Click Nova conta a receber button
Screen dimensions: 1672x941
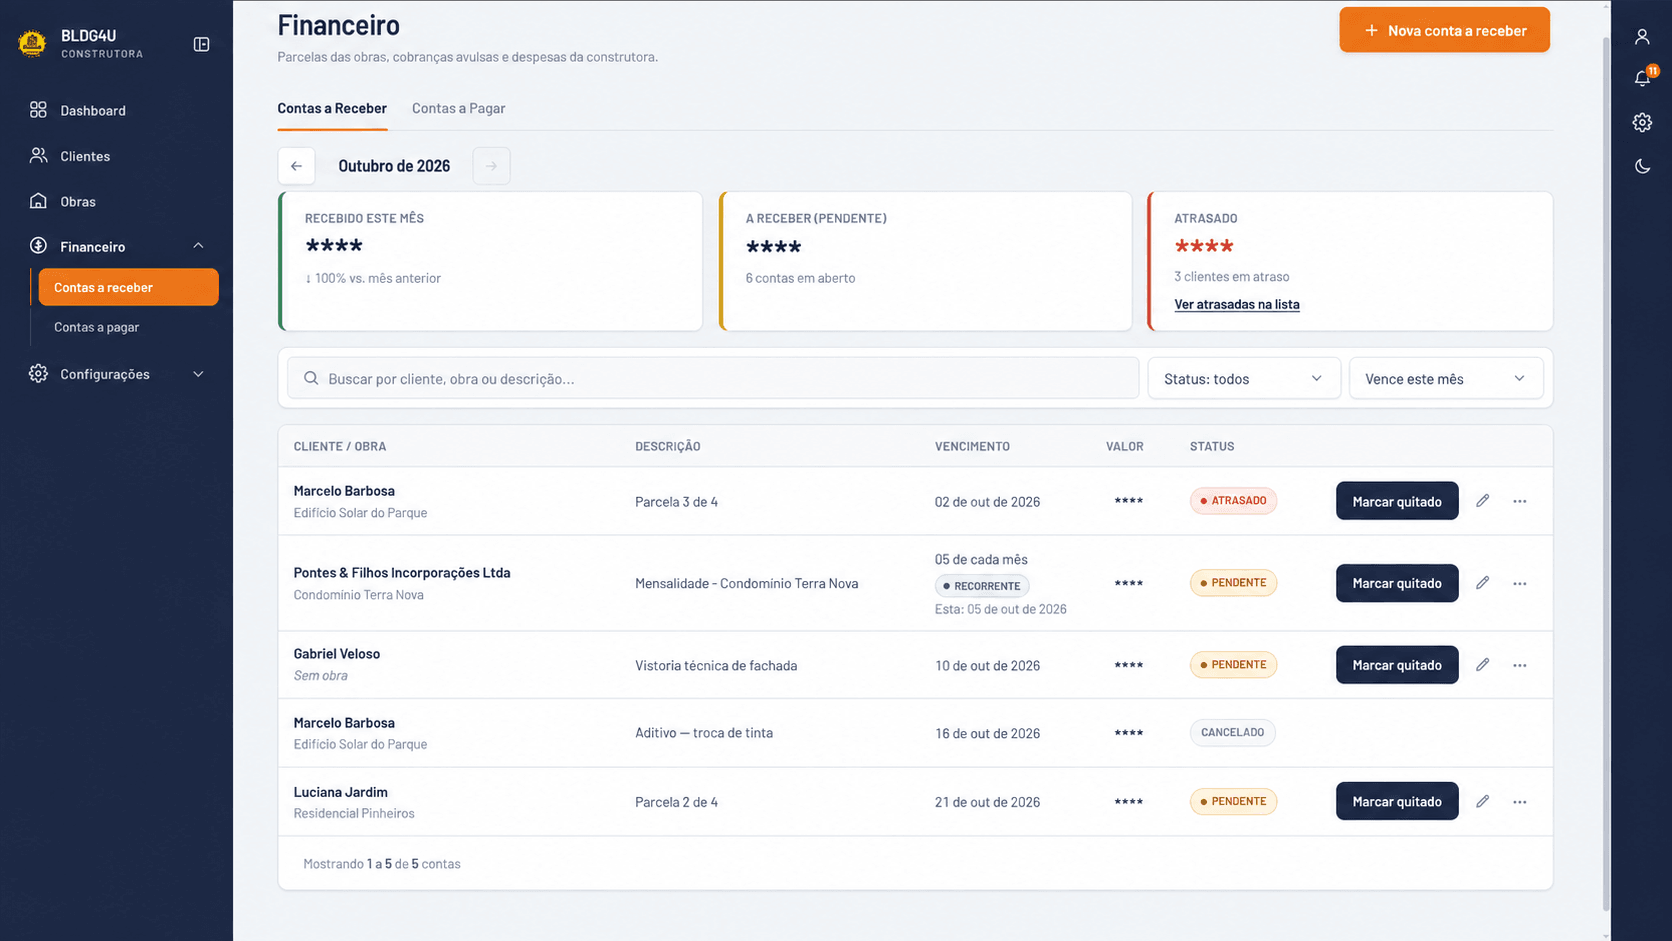1444,30
